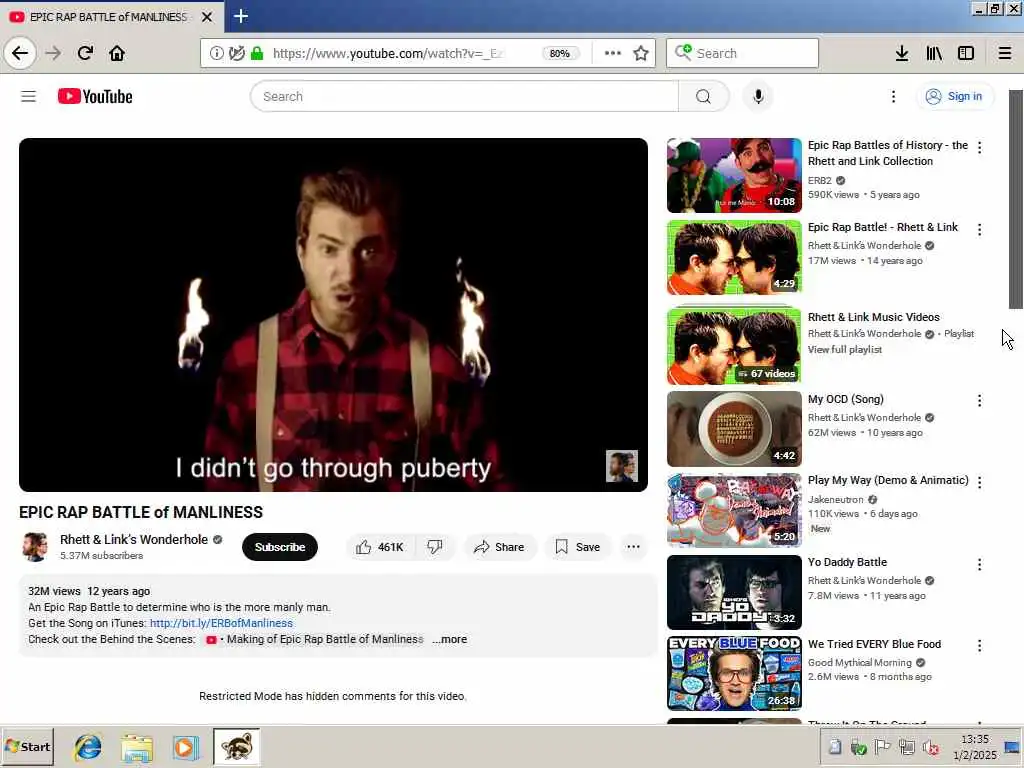
Task: Show site information icon in address bar
Action: pos(216,53)
